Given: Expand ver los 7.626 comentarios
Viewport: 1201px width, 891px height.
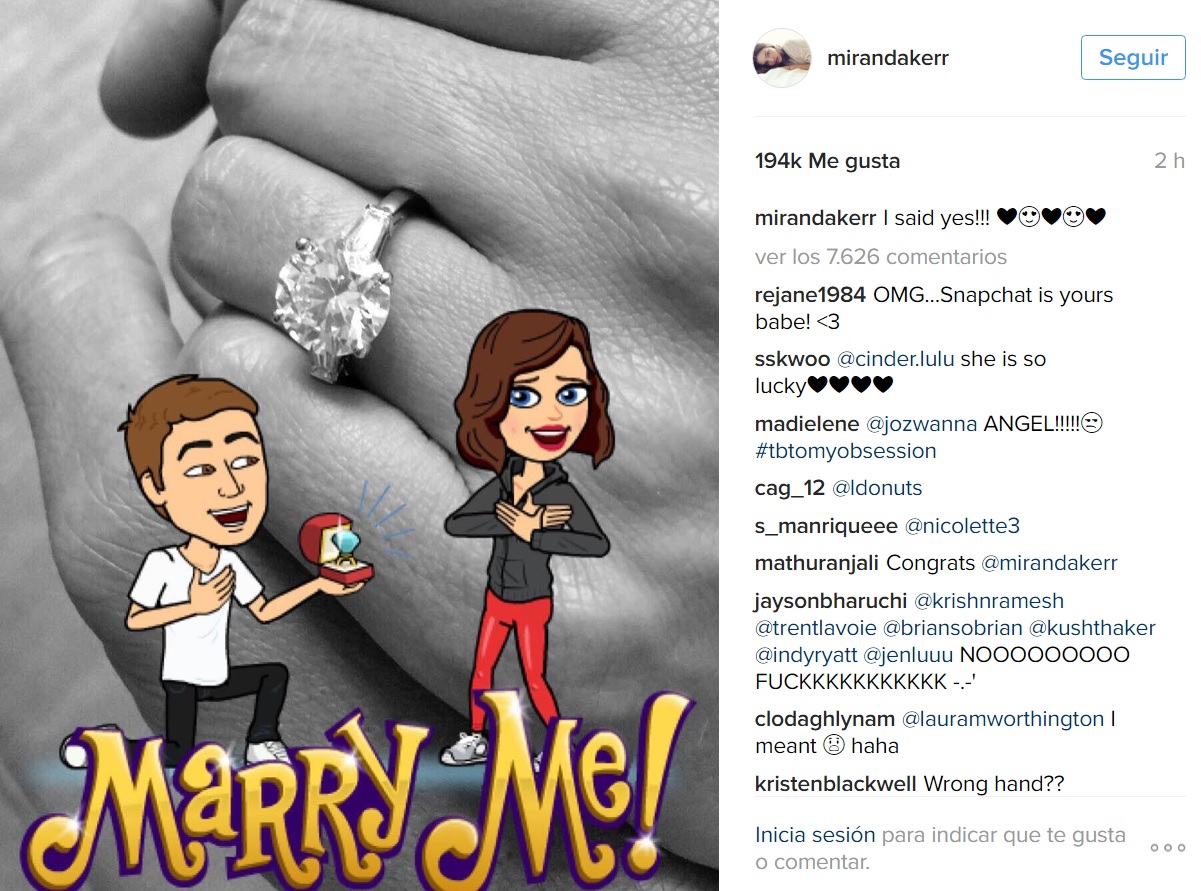Looking at the screenshot, I should pos(881,257).
